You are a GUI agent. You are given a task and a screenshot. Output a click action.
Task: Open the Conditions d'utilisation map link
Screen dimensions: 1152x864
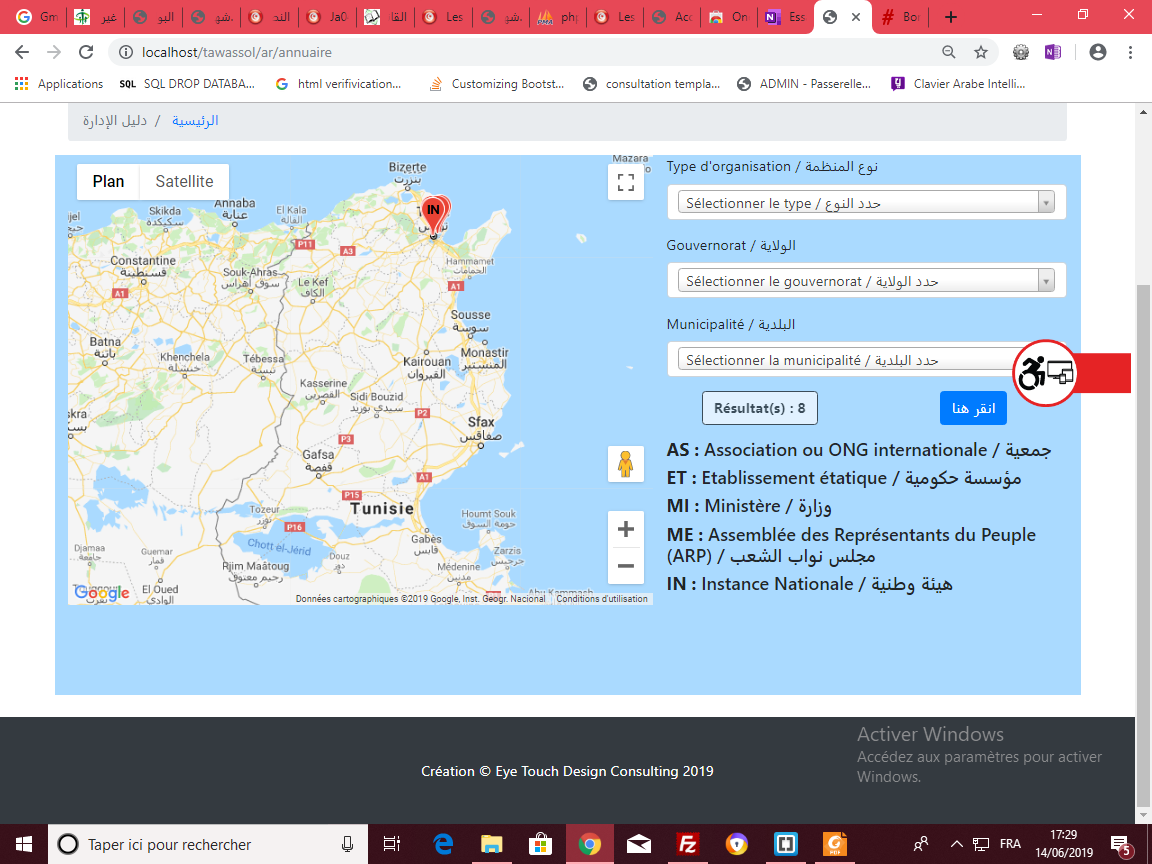coord(602,599)
